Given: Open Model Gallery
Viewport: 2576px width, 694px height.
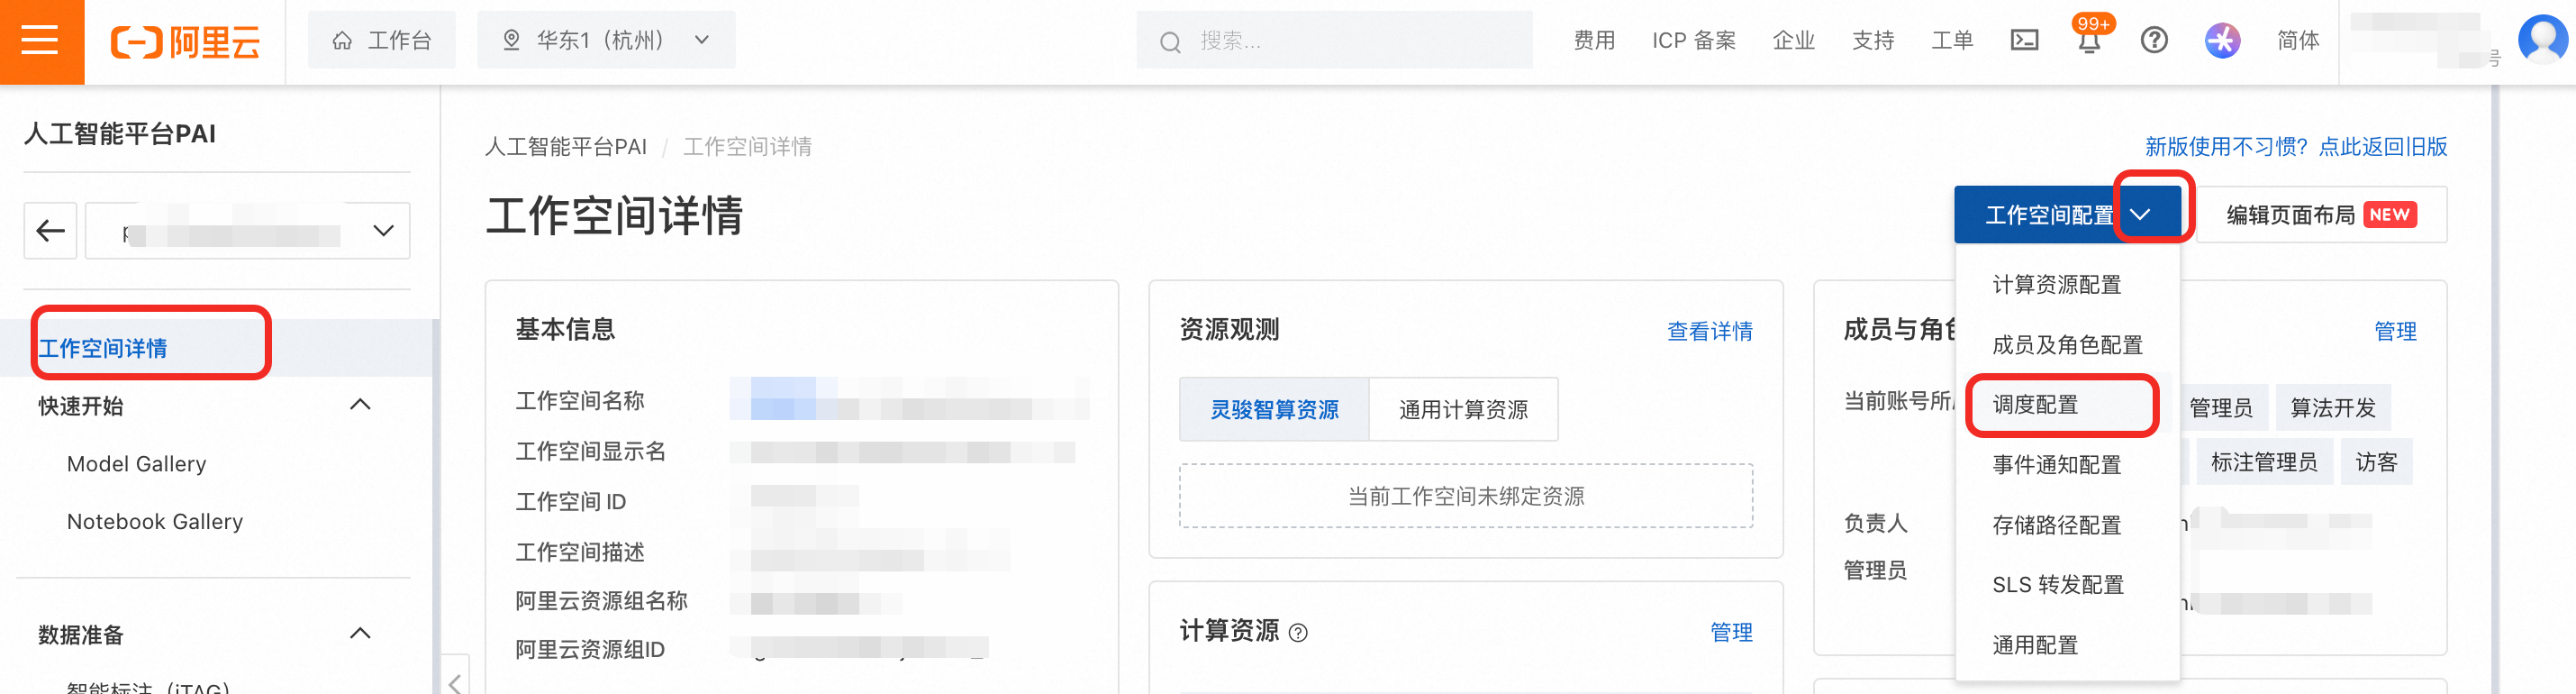Looking at the screenshot, I should [136, 464].
